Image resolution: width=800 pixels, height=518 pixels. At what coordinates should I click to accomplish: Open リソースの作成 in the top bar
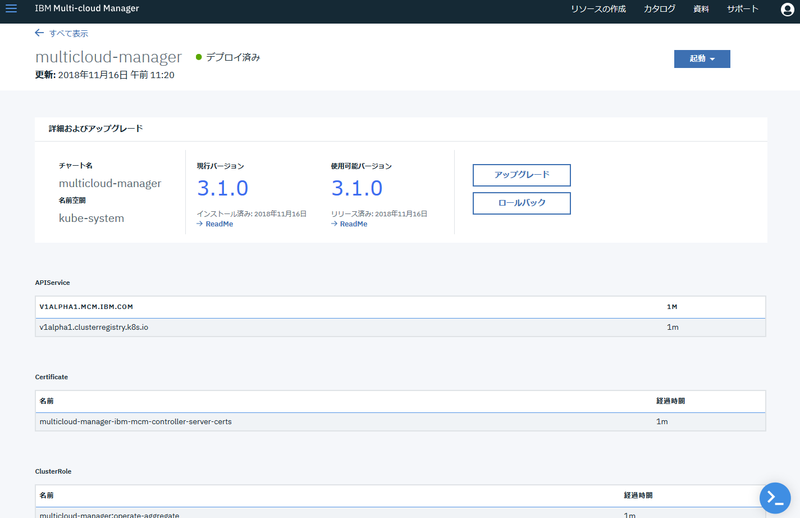[x=598, y=9]
